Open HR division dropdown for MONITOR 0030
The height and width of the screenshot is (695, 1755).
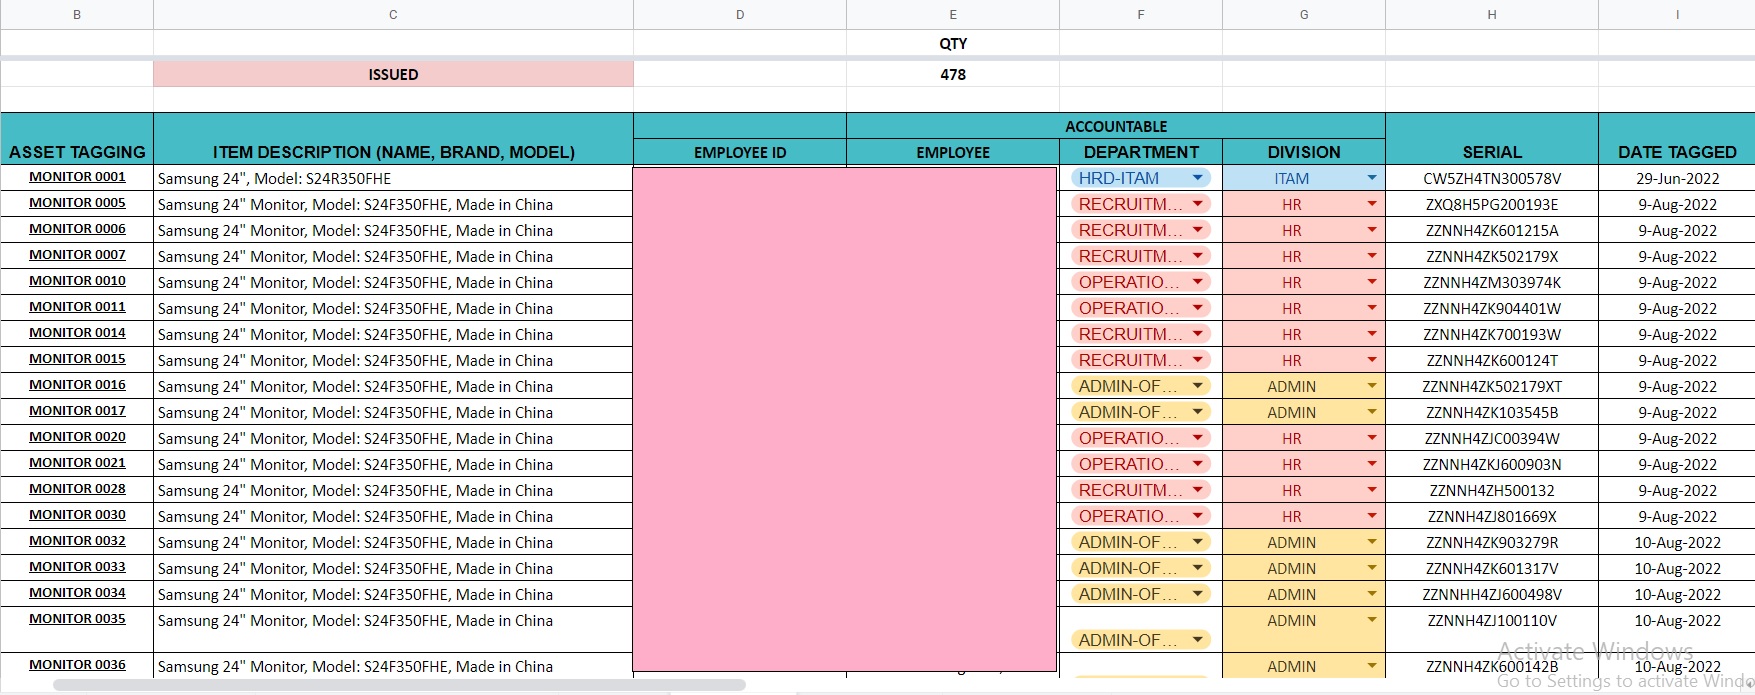tap(1372, 516)
